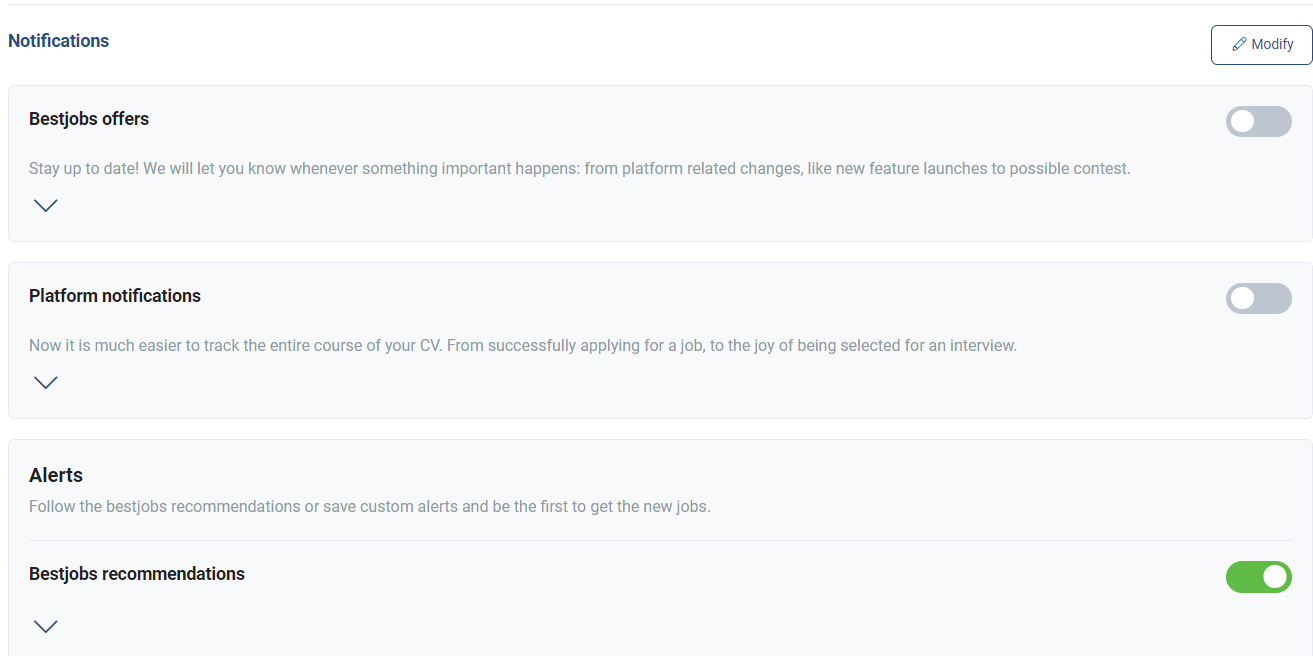Expand the Bestjobs offers chevron
Viewport: 1313px width, 656px height.
[46, 205]
